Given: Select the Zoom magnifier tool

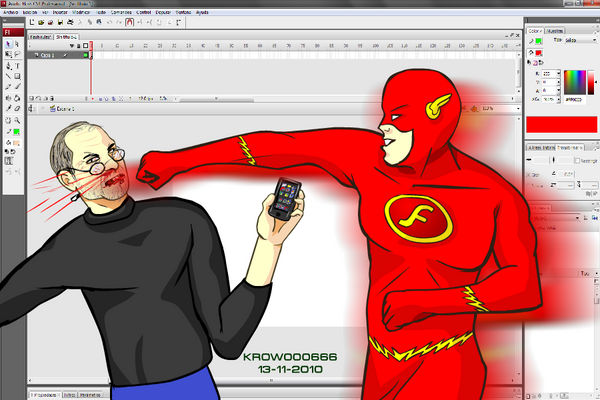Looking at the screenshot, I should coord(17,120).
